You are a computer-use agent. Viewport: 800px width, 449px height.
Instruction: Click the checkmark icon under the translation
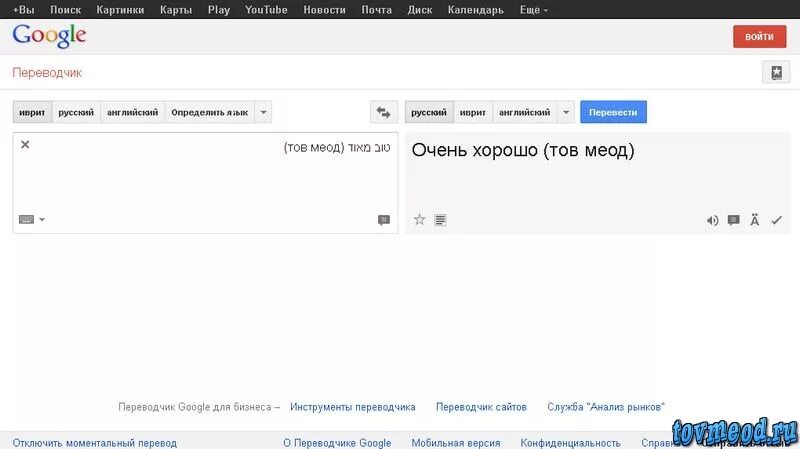click(x=776, y=220)
